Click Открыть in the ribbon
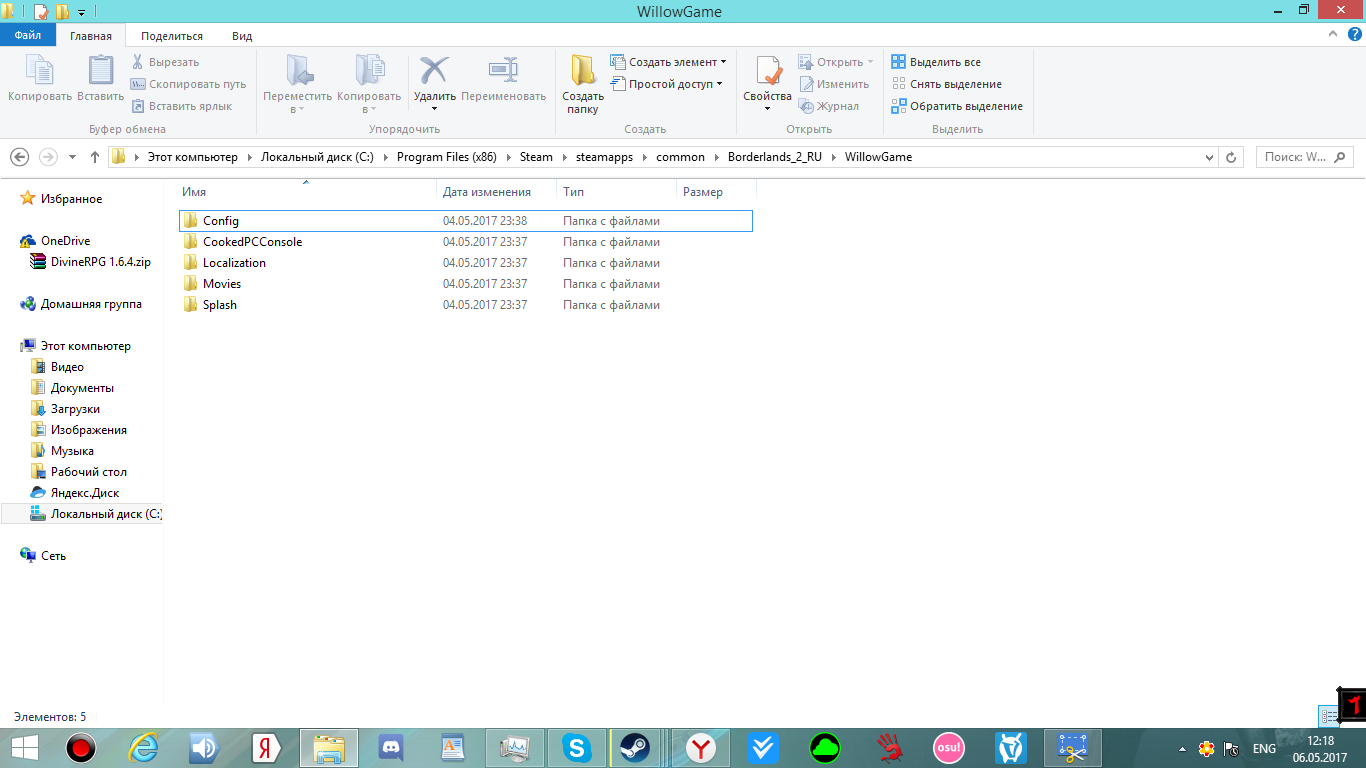 click(836, 62)
